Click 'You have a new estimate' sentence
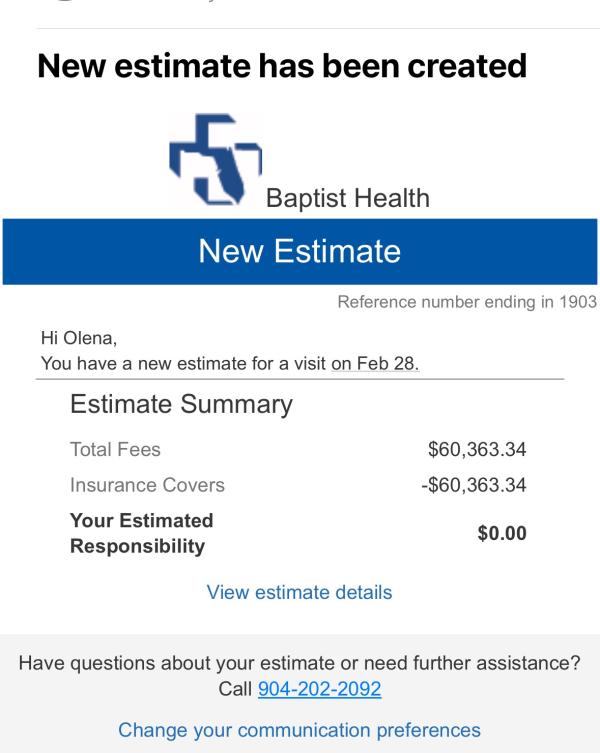This screenshot has height=753, width=600. (230, 363)
